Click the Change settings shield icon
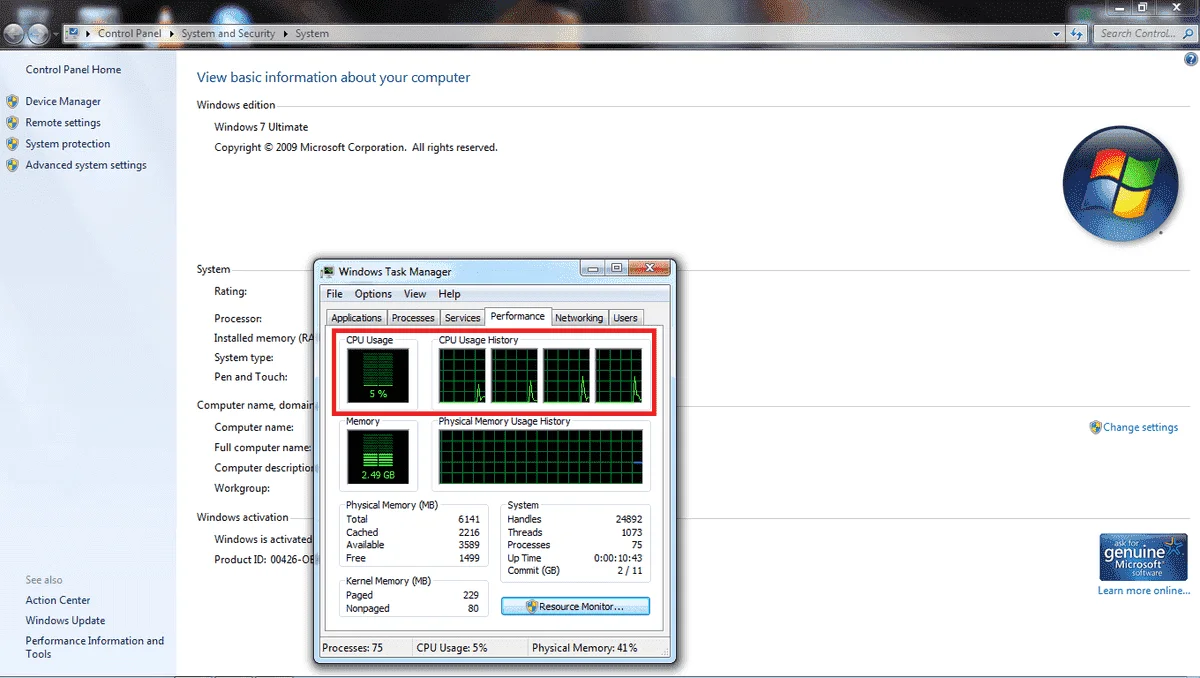Screen dimensions: 1200x678 [x=1095, y=427]
